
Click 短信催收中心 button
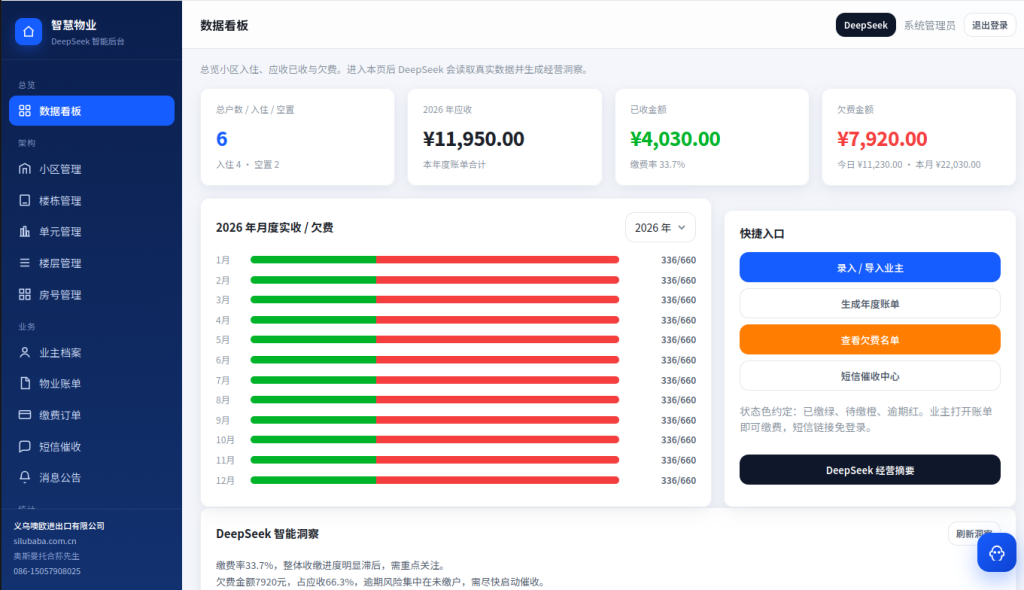click(870, 376)
